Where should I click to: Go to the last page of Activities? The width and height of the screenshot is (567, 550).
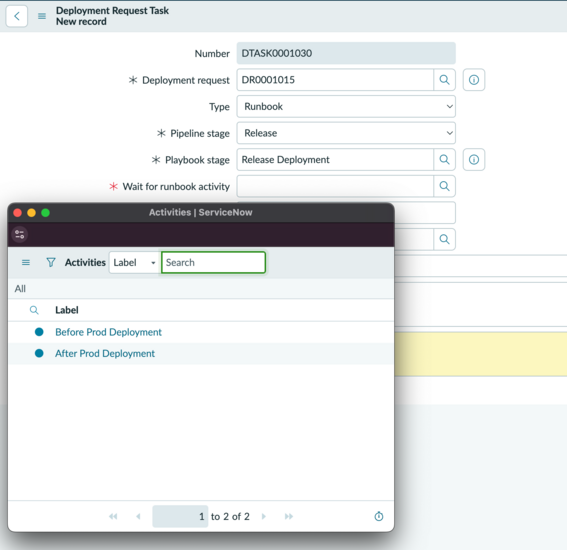289,516
